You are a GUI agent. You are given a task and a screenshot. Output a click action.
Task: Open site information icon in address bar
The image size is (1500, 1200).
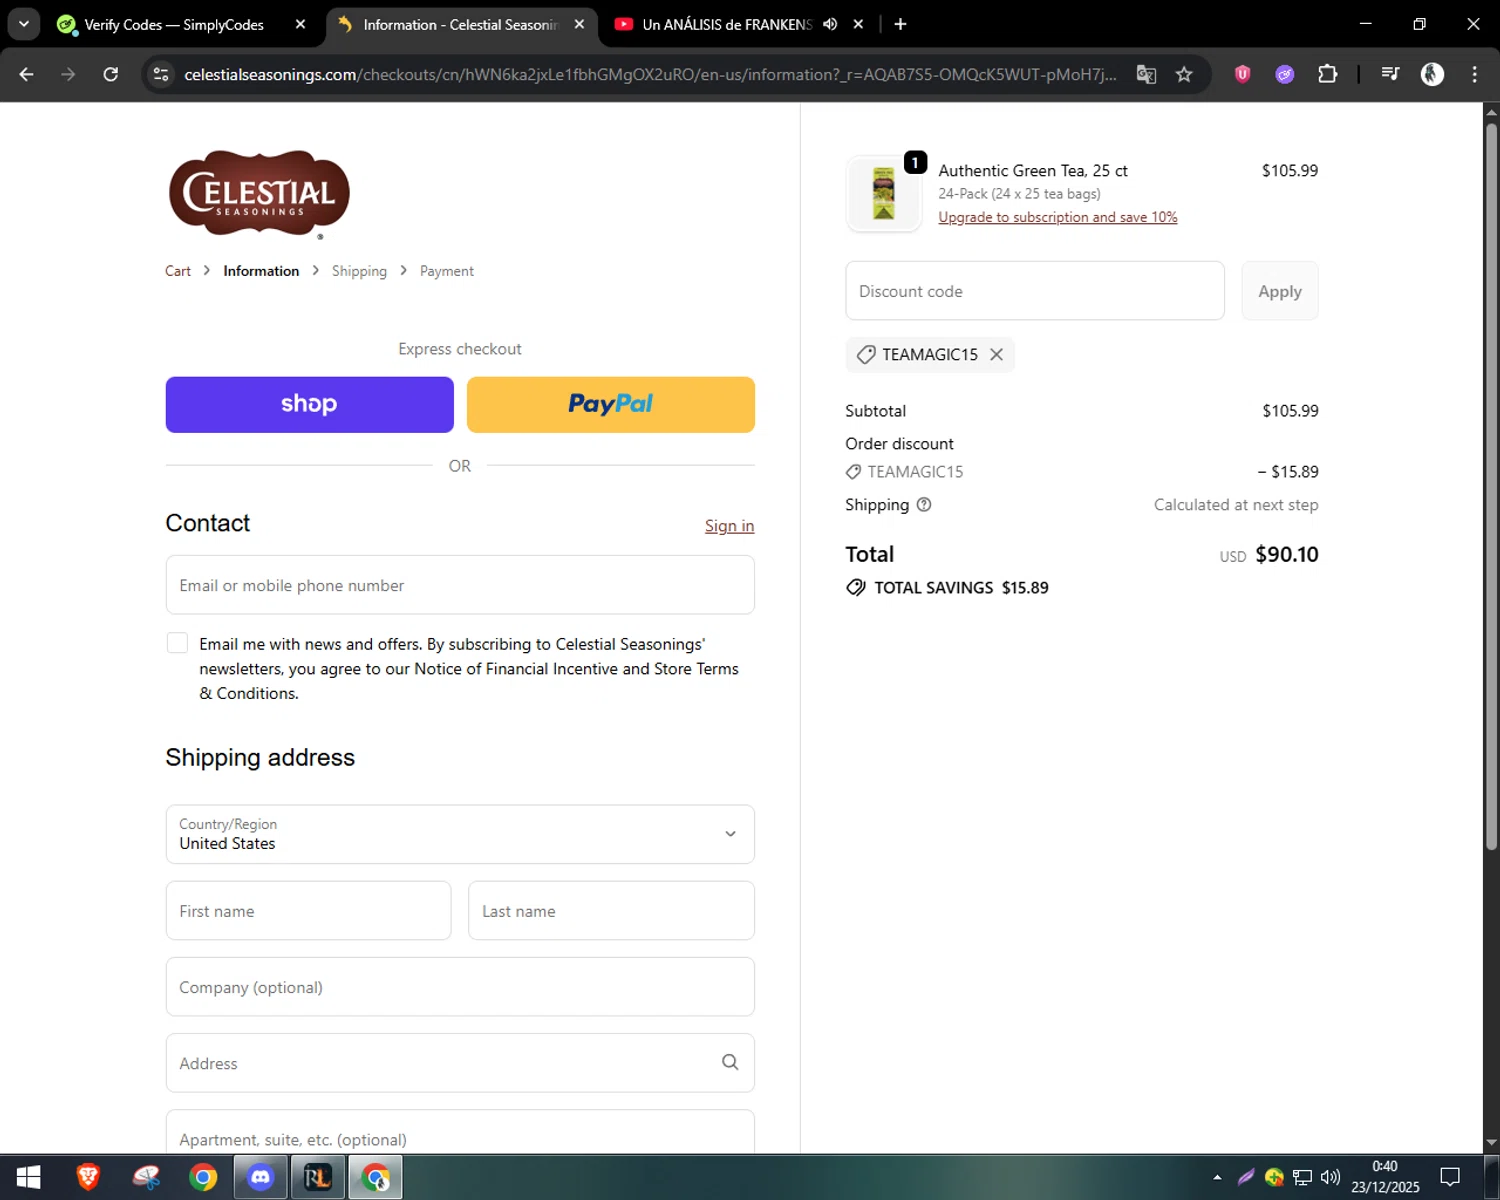tap(161, 74)
